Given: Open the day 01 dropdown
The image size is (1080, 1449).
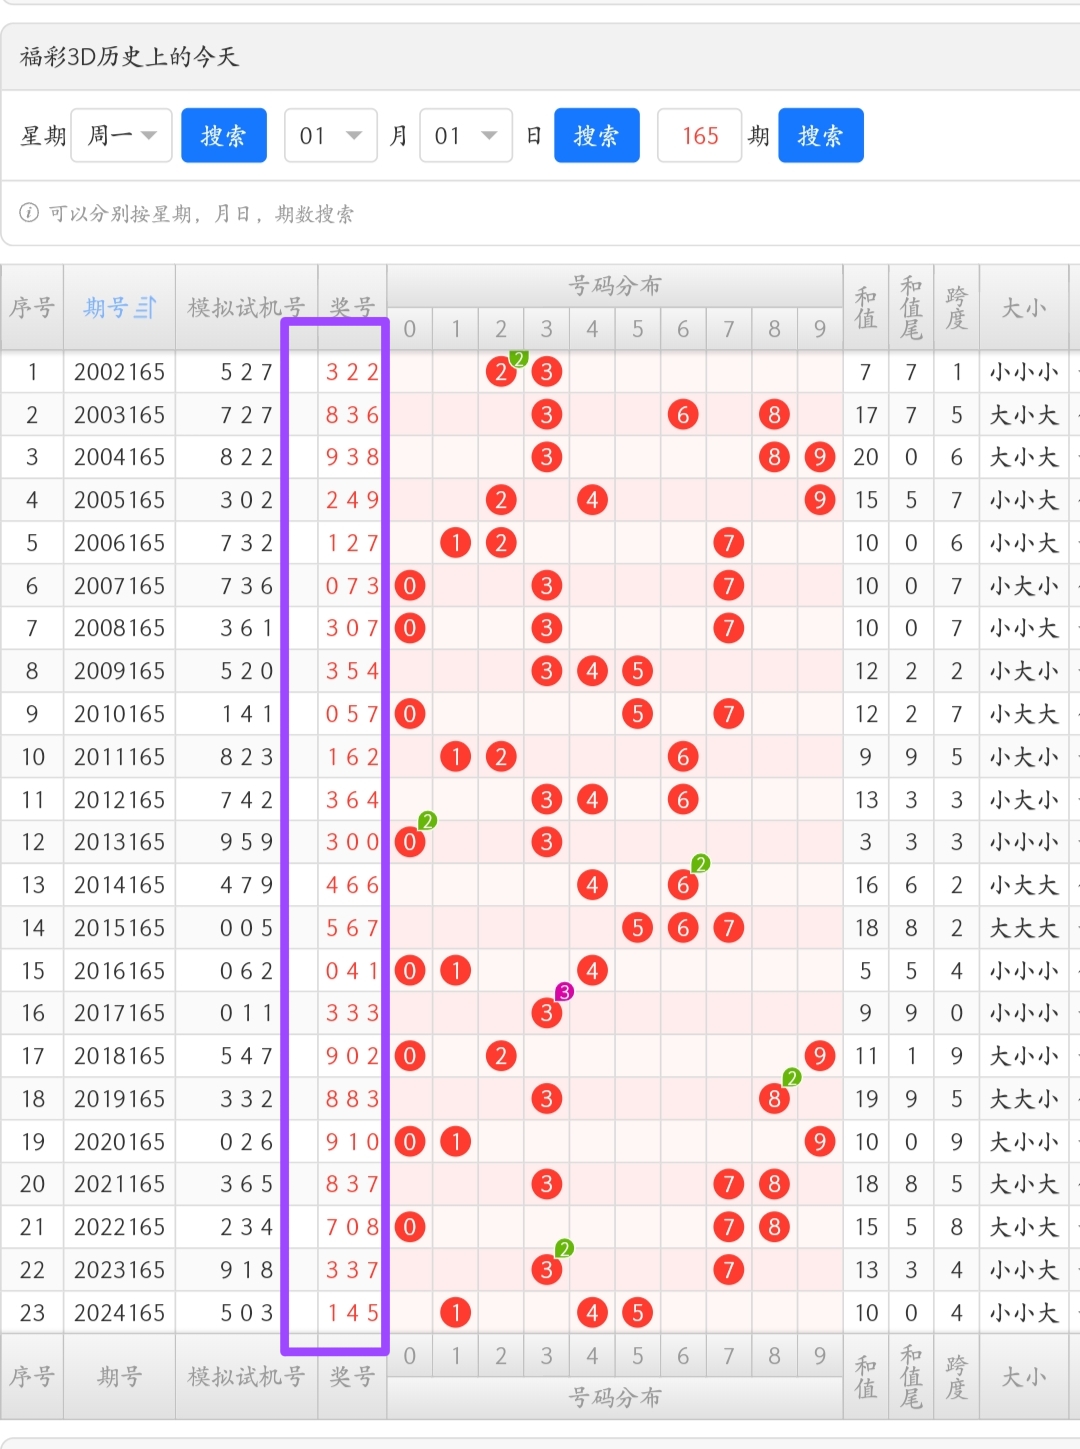Looking at the screenshot, I should coord(466,135).
